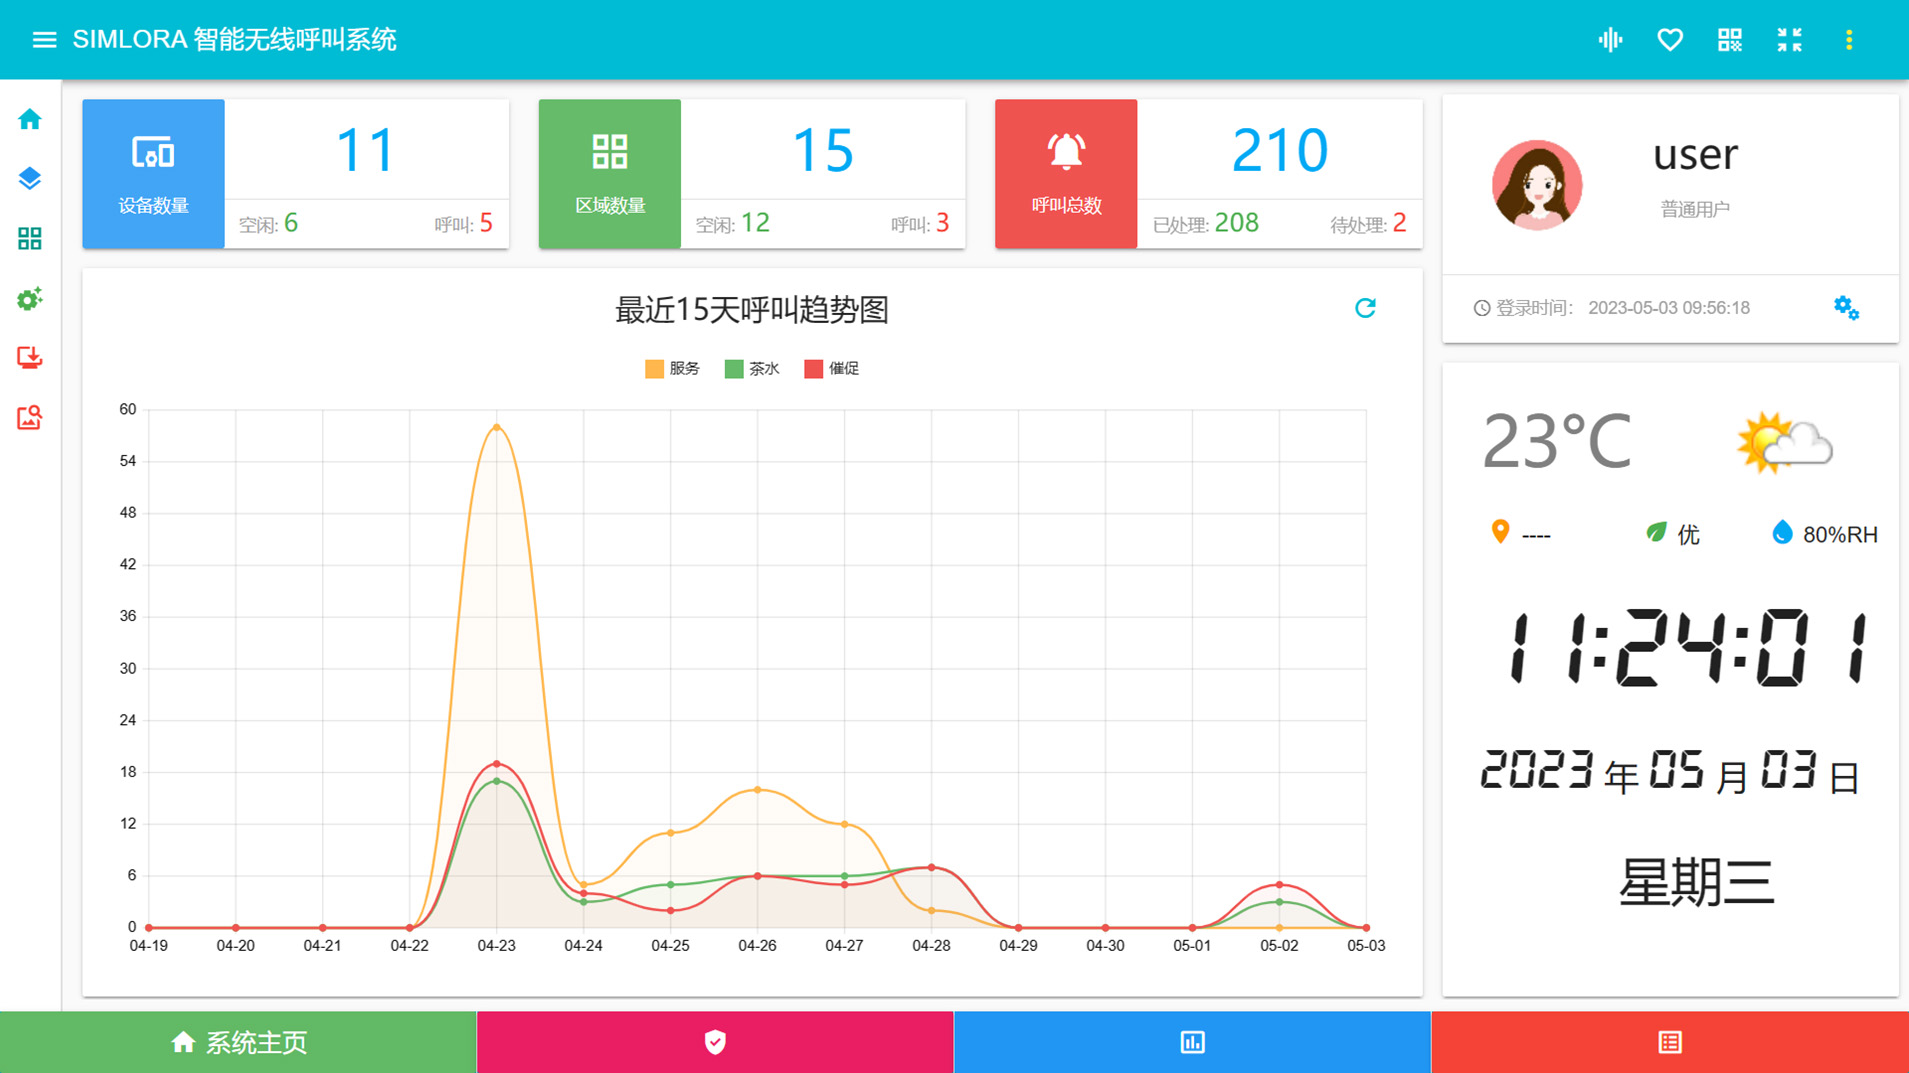Toggle the 服务 series in chart legend
Image resolution: width=1909 pixels, height=1073 pixels.
point(672,369)
